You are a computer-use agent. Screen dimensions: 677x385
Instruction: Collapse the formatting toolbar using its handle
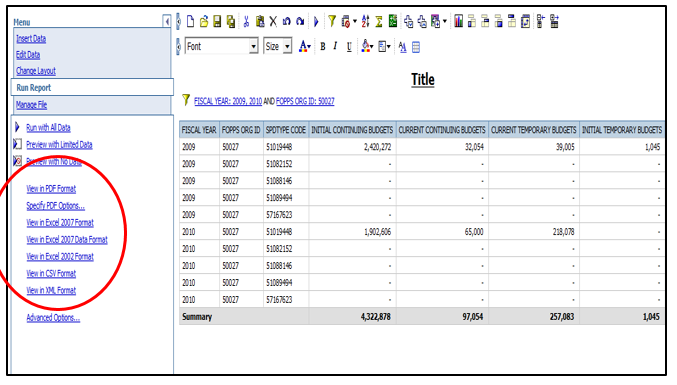point(178,47)
